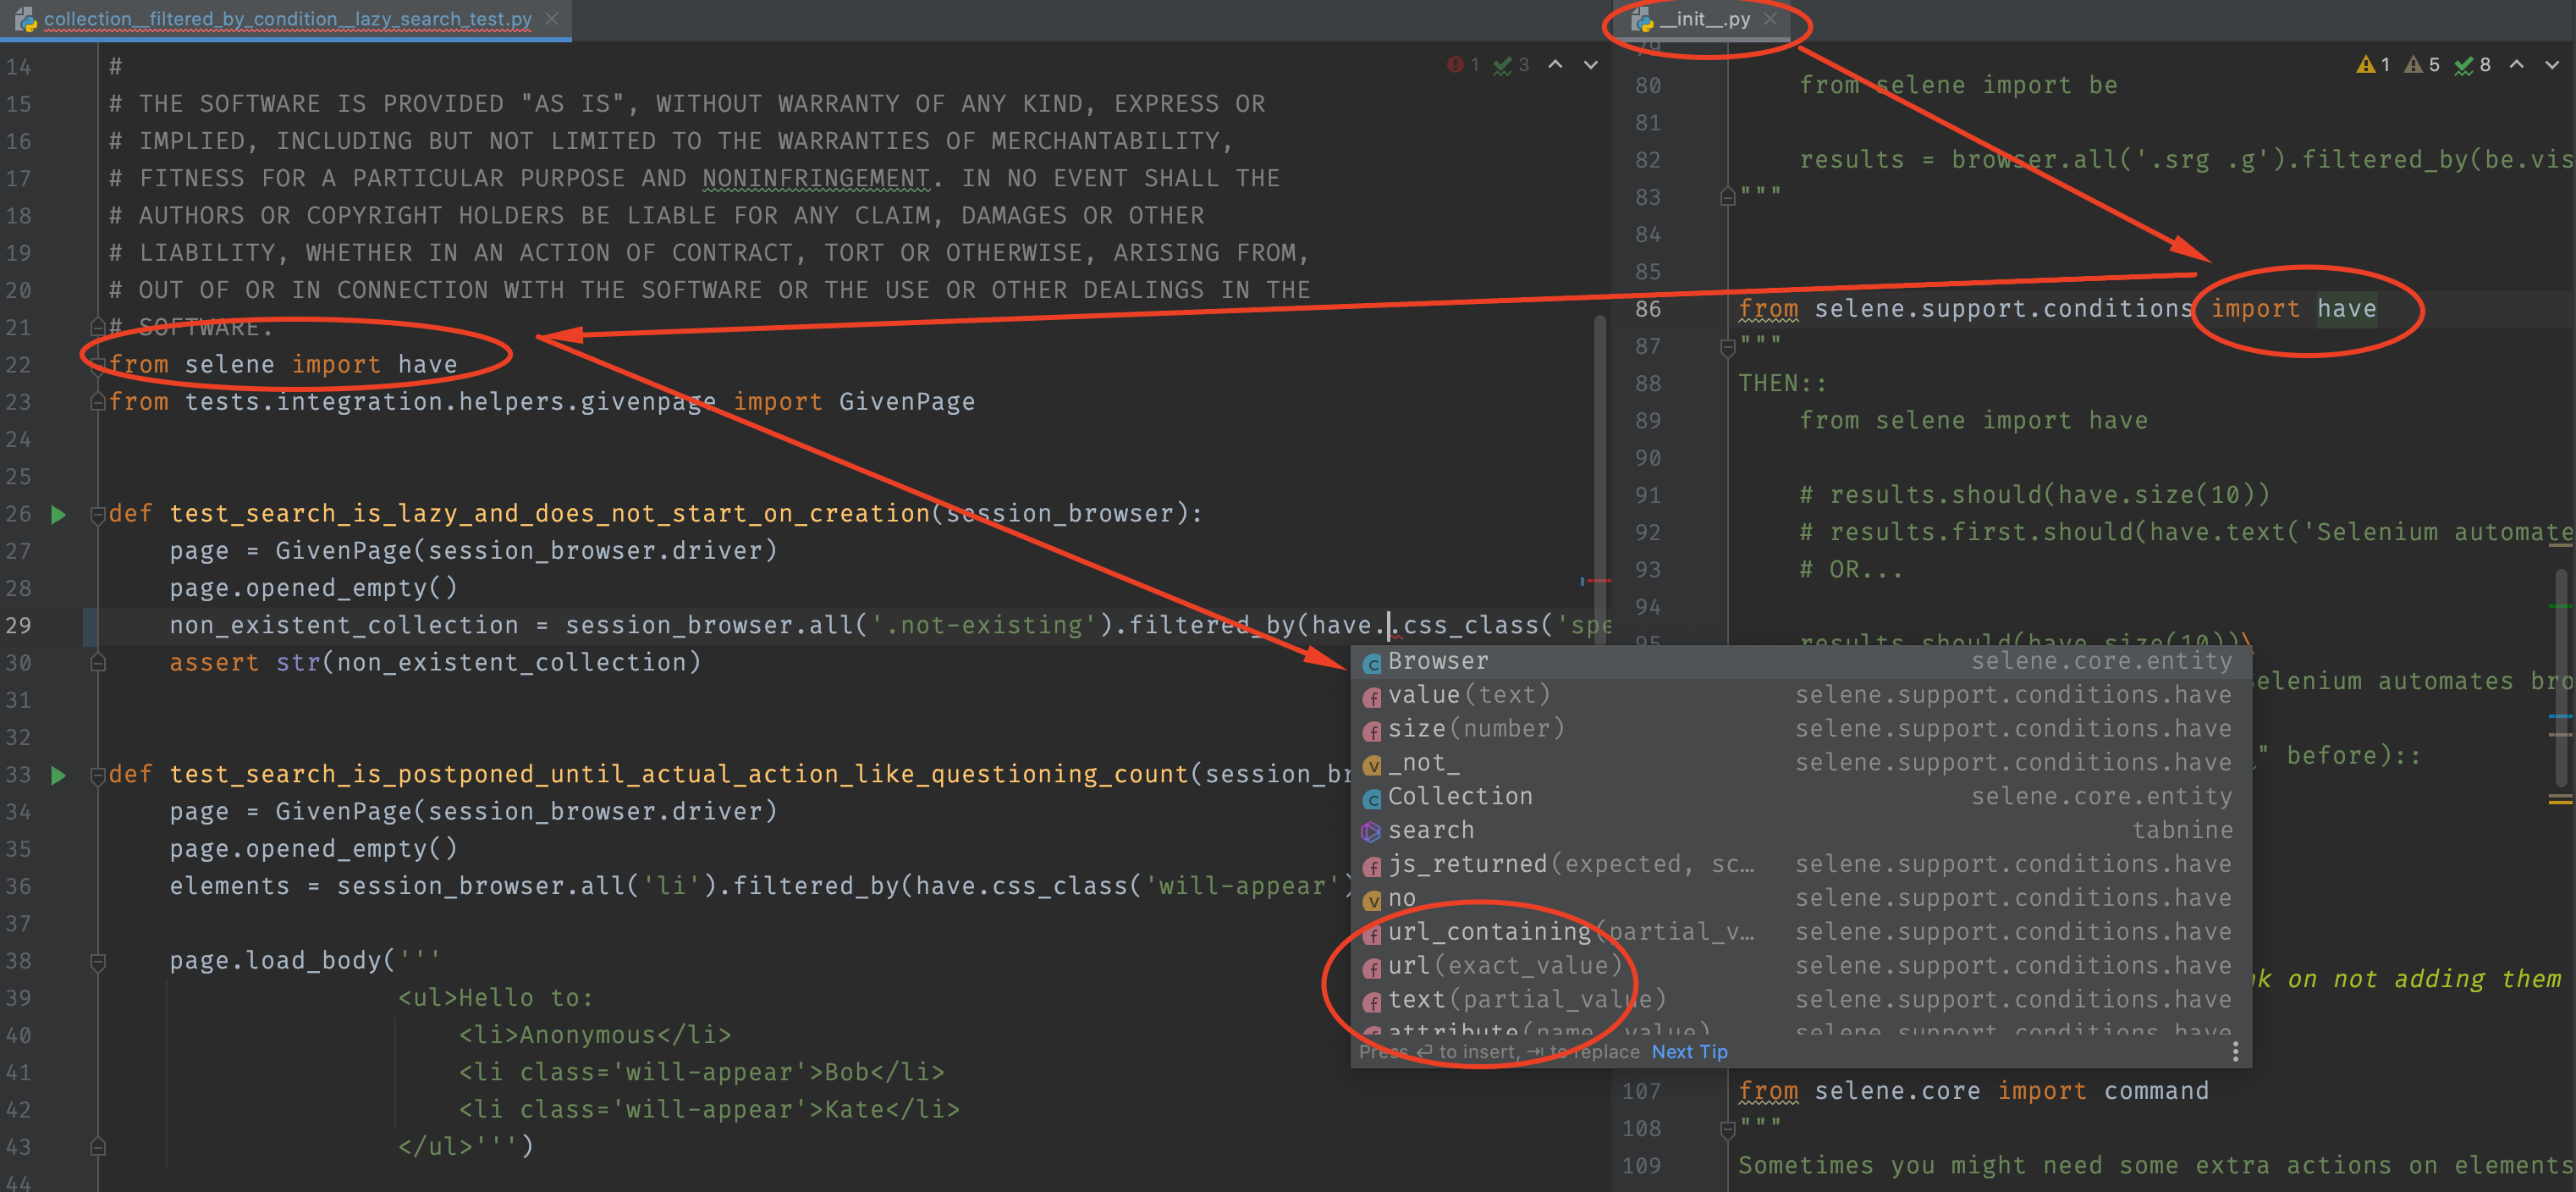Viewport: 2576px width, 1192px height.
Task: Go to next highlighted problem in left editor
Action: (1590, 65)
